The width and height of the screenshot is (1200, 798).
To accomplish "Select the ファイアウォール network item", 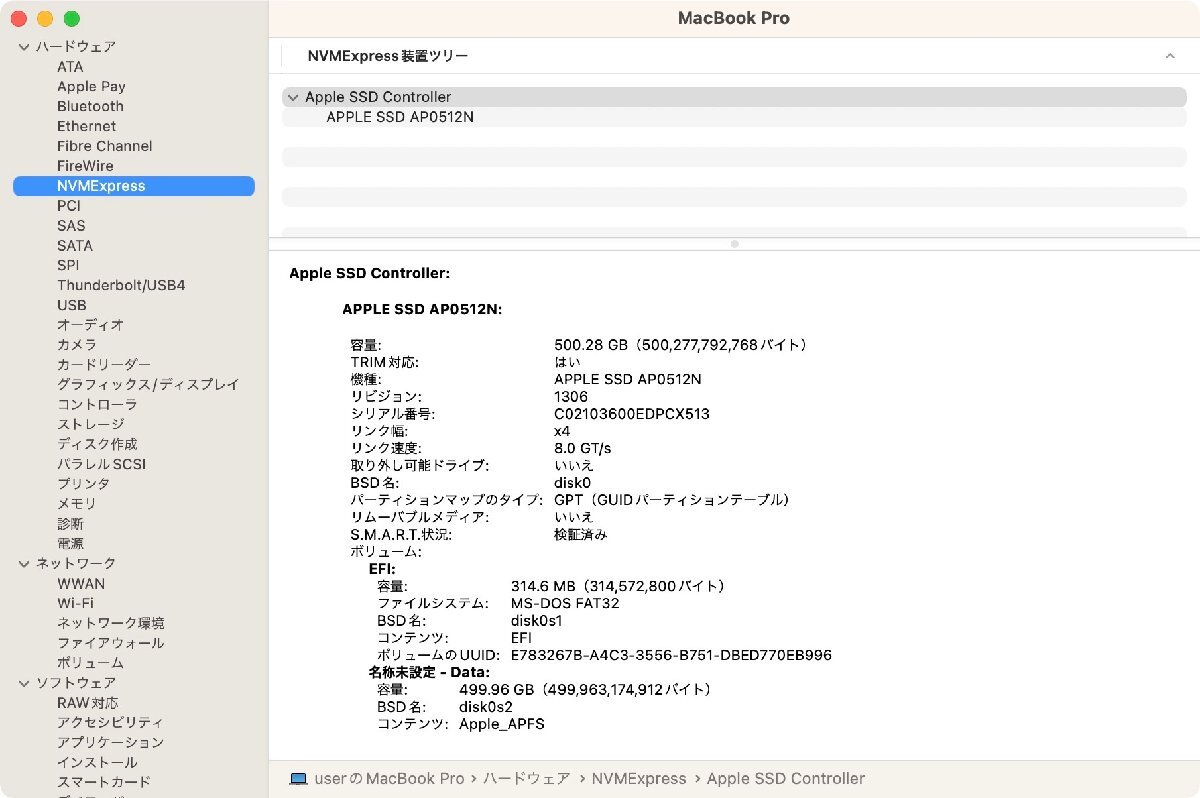I will 110,643.
